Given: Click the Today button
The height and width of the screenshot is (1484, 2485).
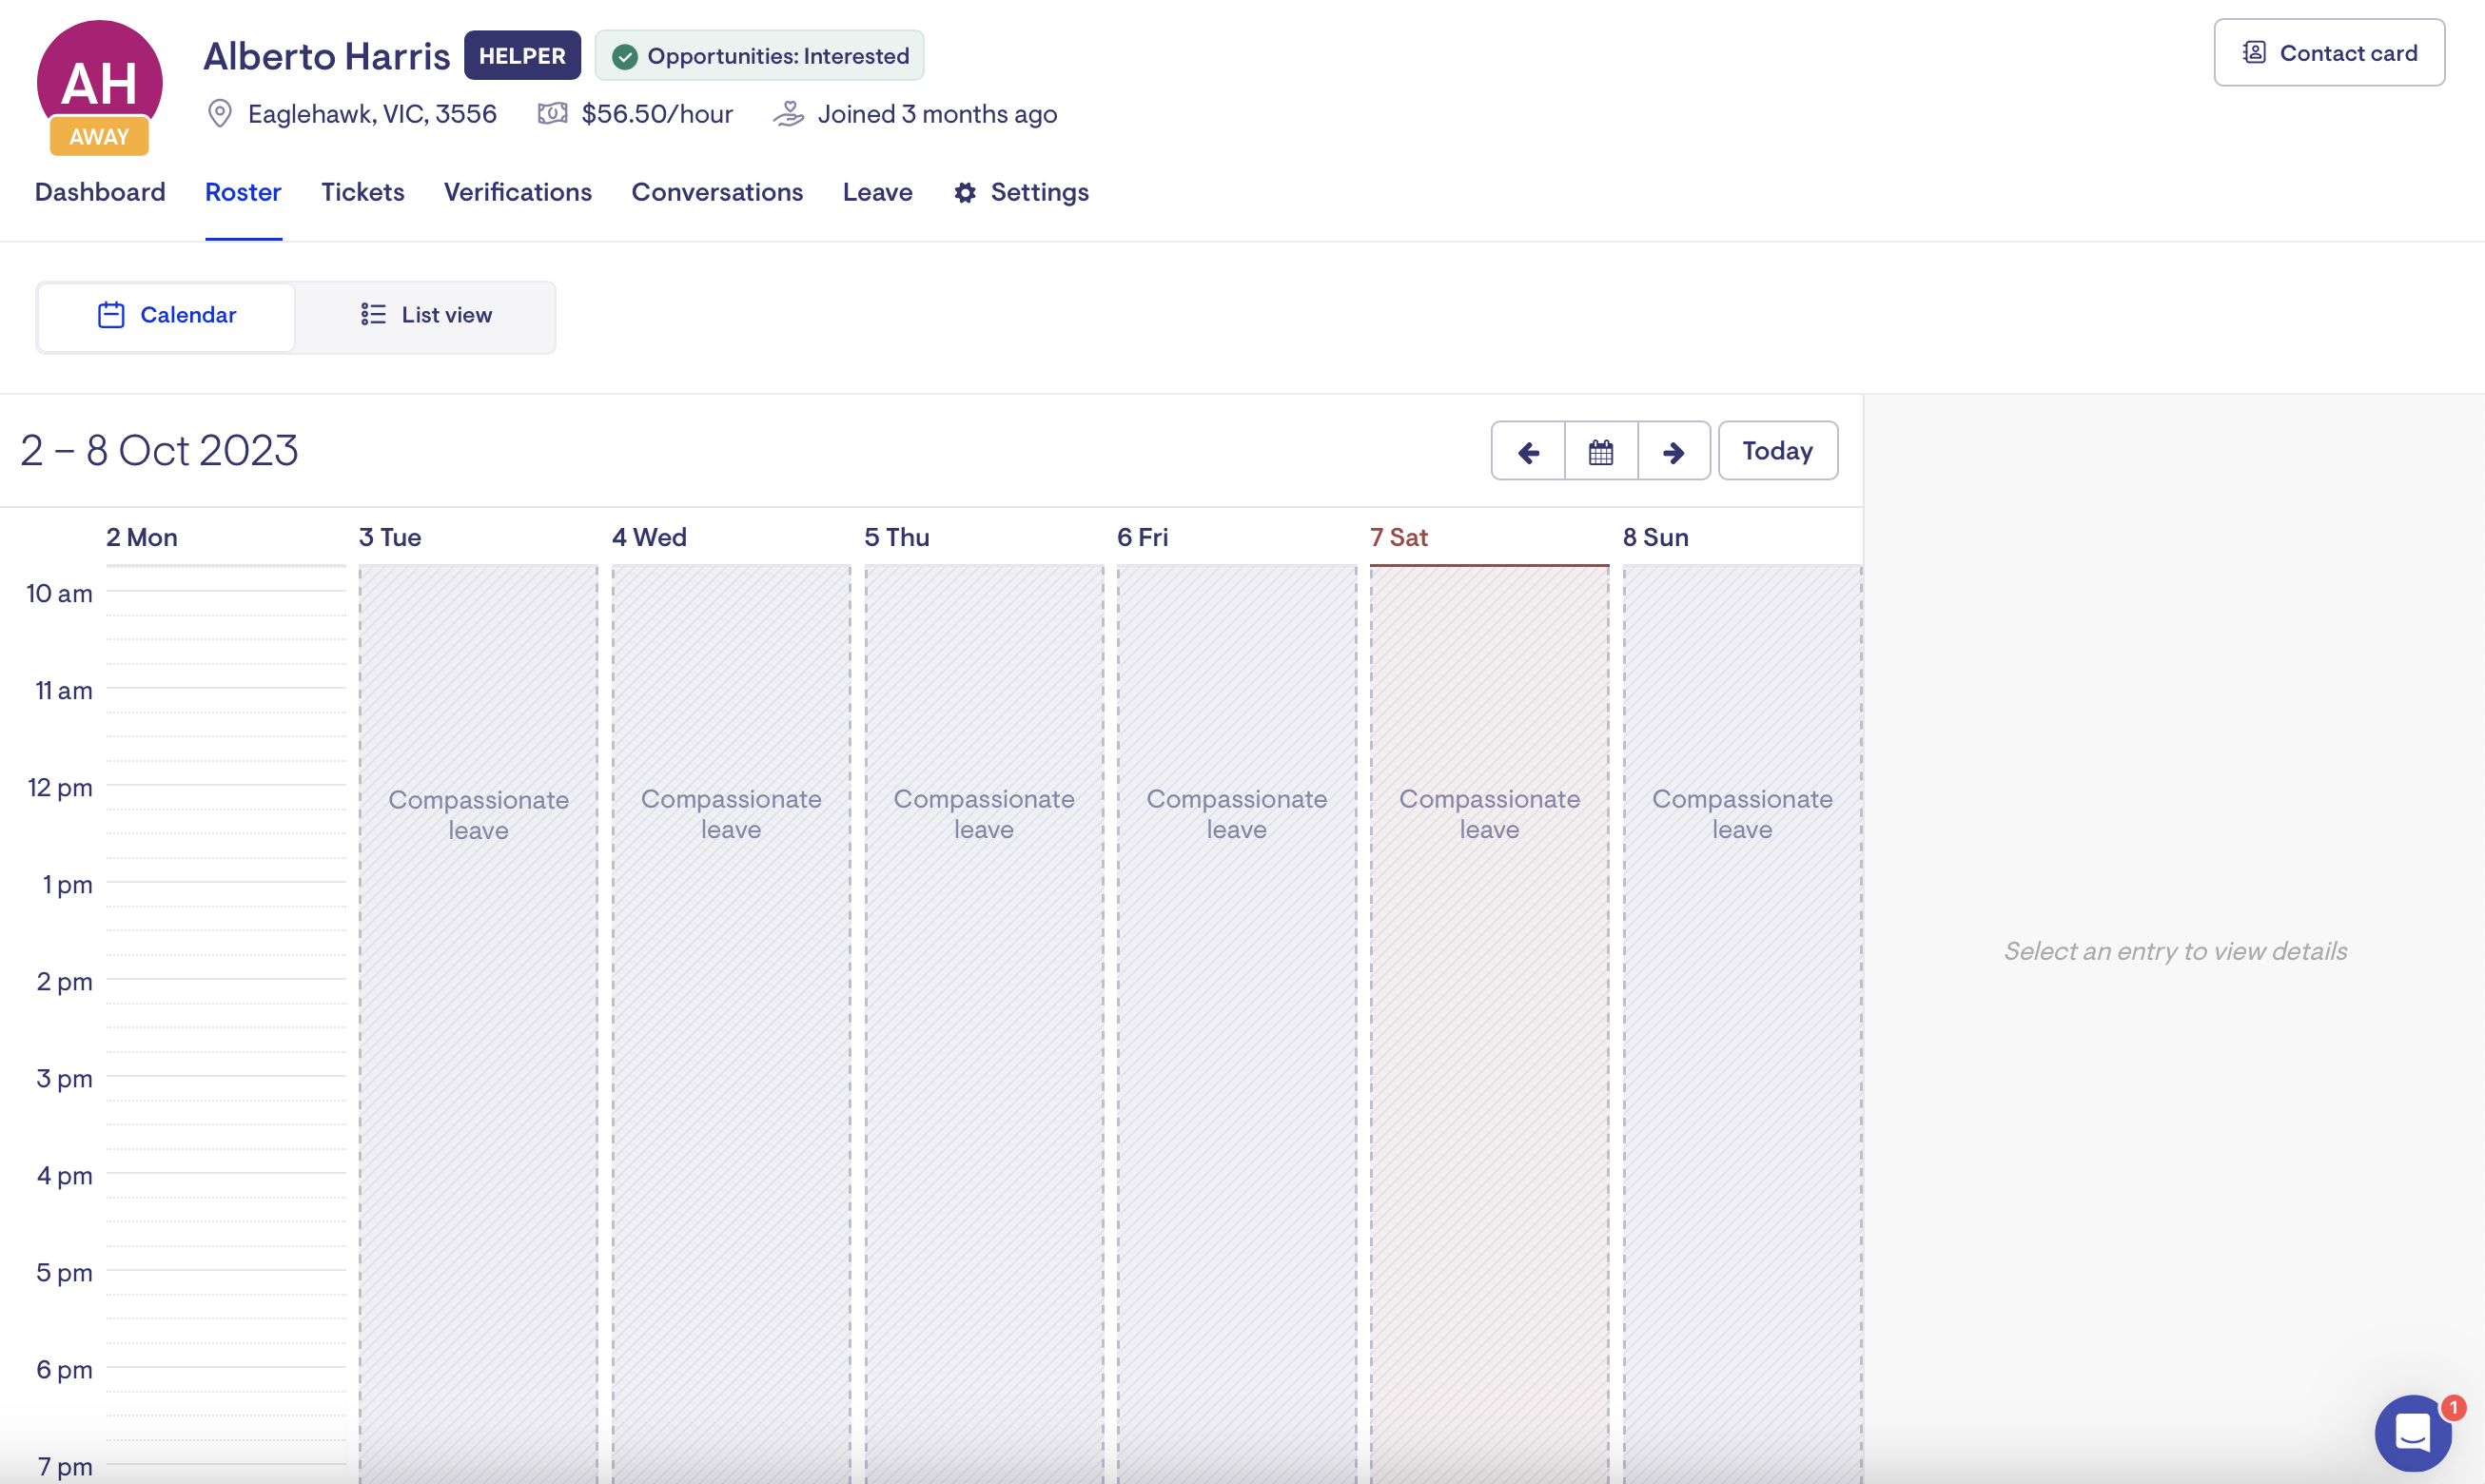Looking at the screenshot, I should pos(1777,451).
